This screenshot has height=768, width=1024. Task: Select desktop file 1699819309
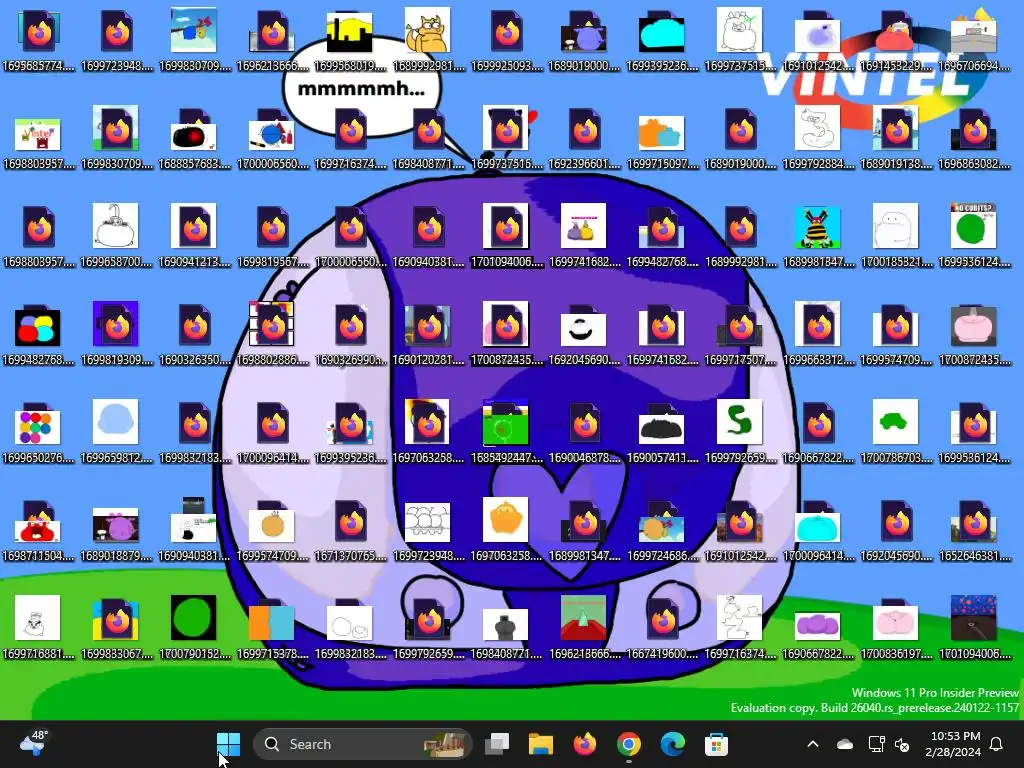116,333
